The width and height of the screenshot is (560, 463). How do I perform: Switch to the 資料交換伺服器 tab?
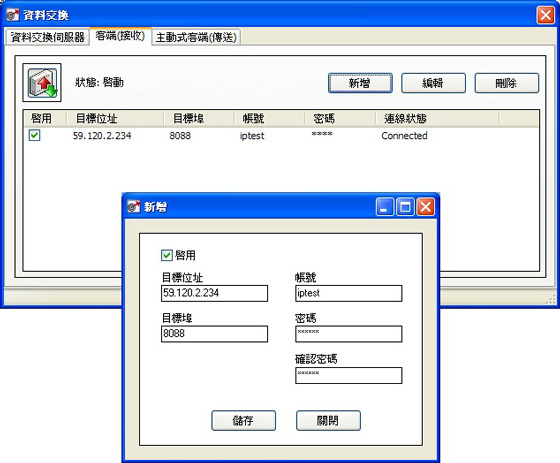(47, 37)
